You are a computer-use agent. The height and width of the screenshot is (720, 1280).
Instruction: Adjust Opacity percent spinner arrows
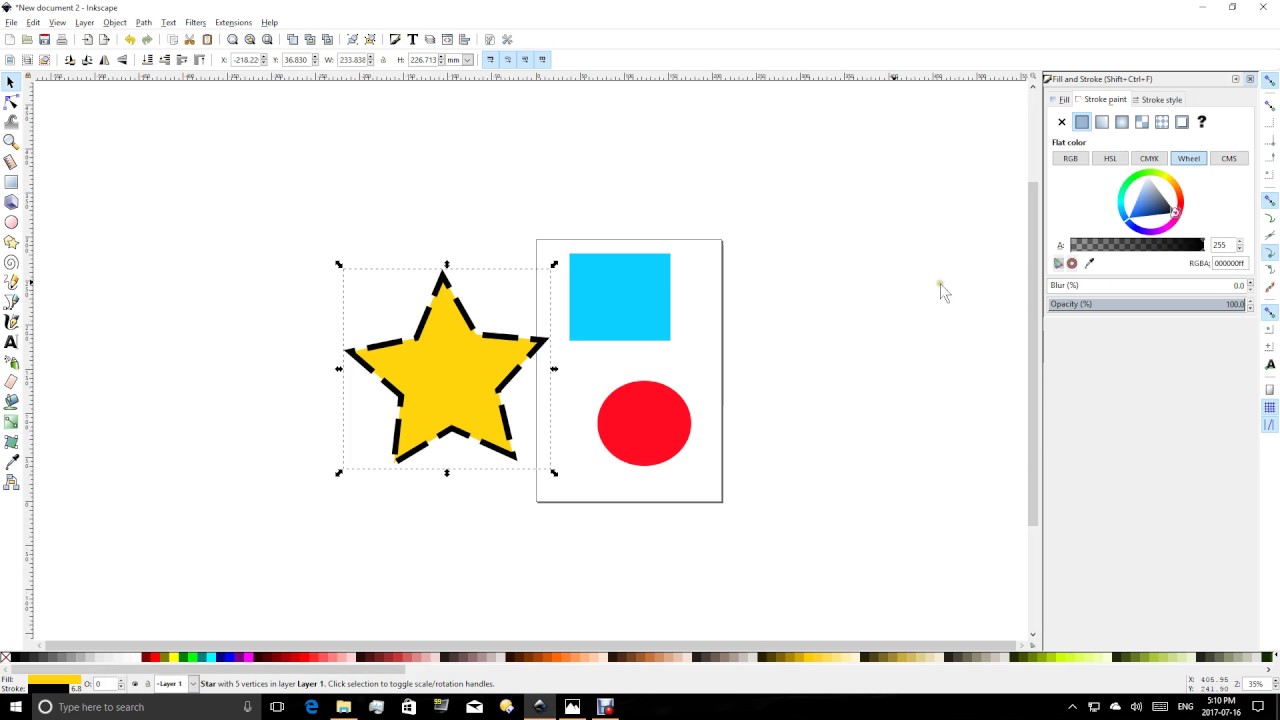pos(1250,304)
